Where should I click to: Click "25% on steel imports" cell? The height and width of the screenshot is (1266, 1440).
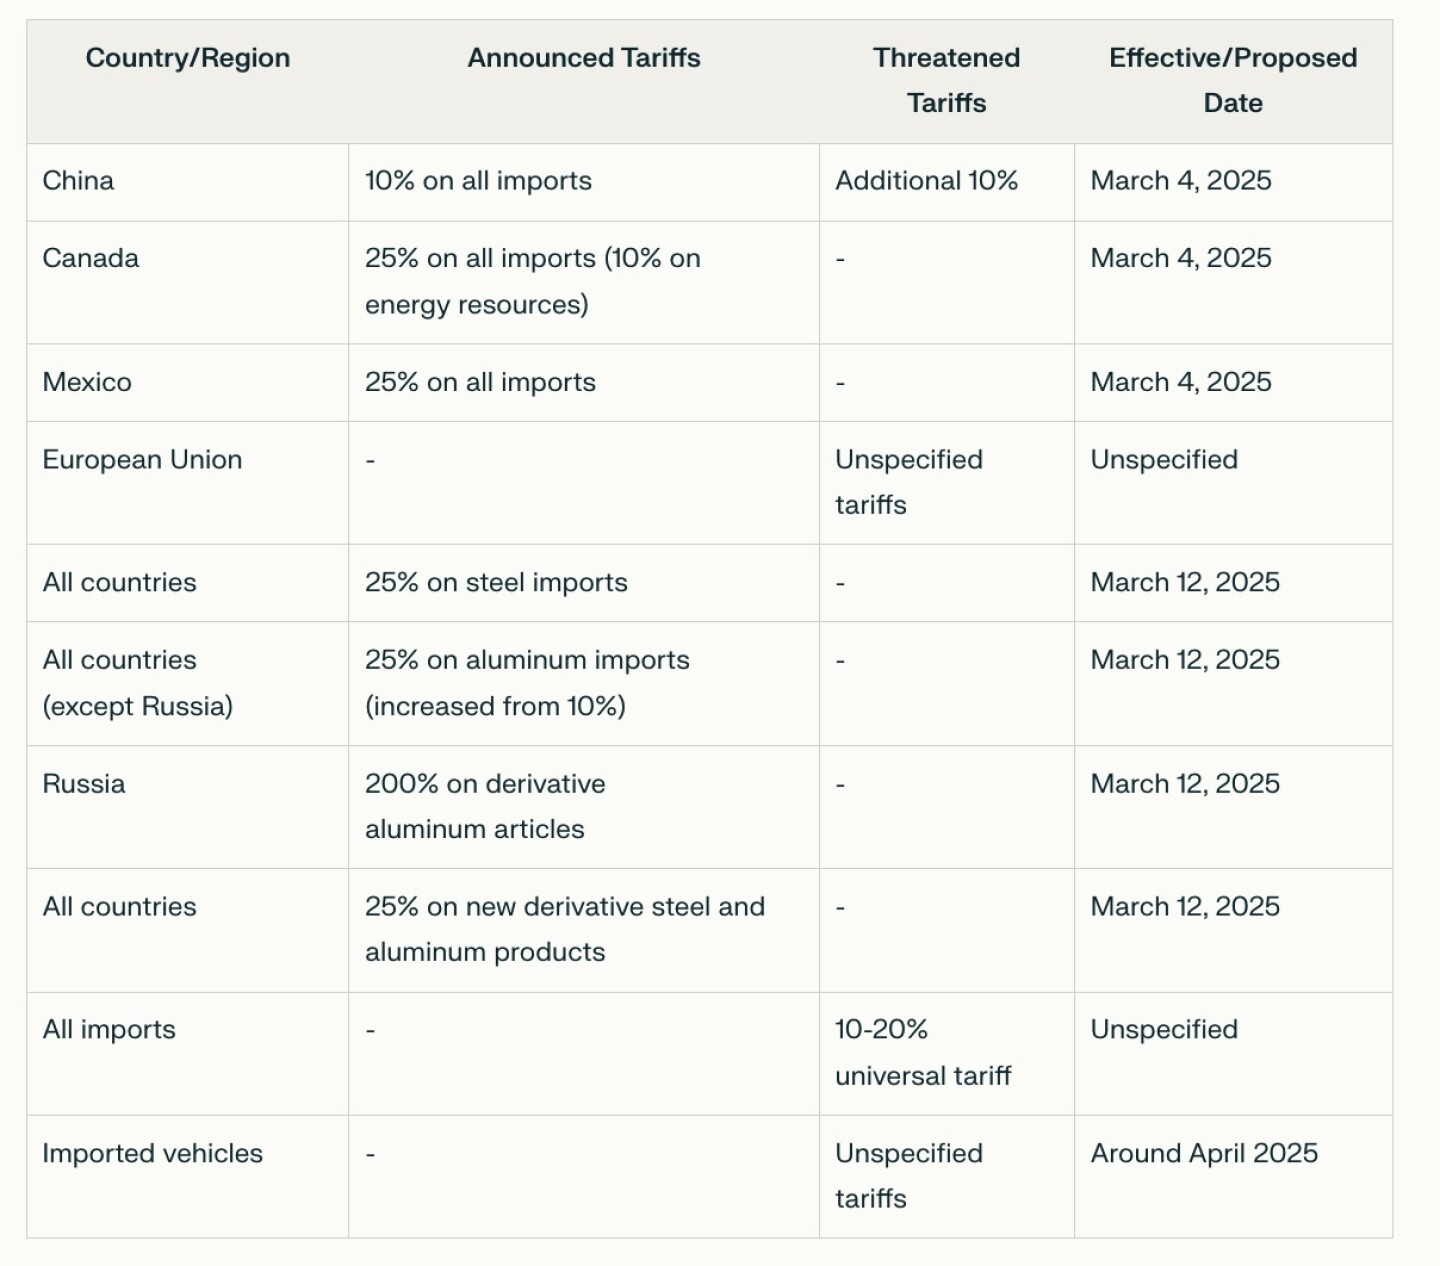coord(496,583)
